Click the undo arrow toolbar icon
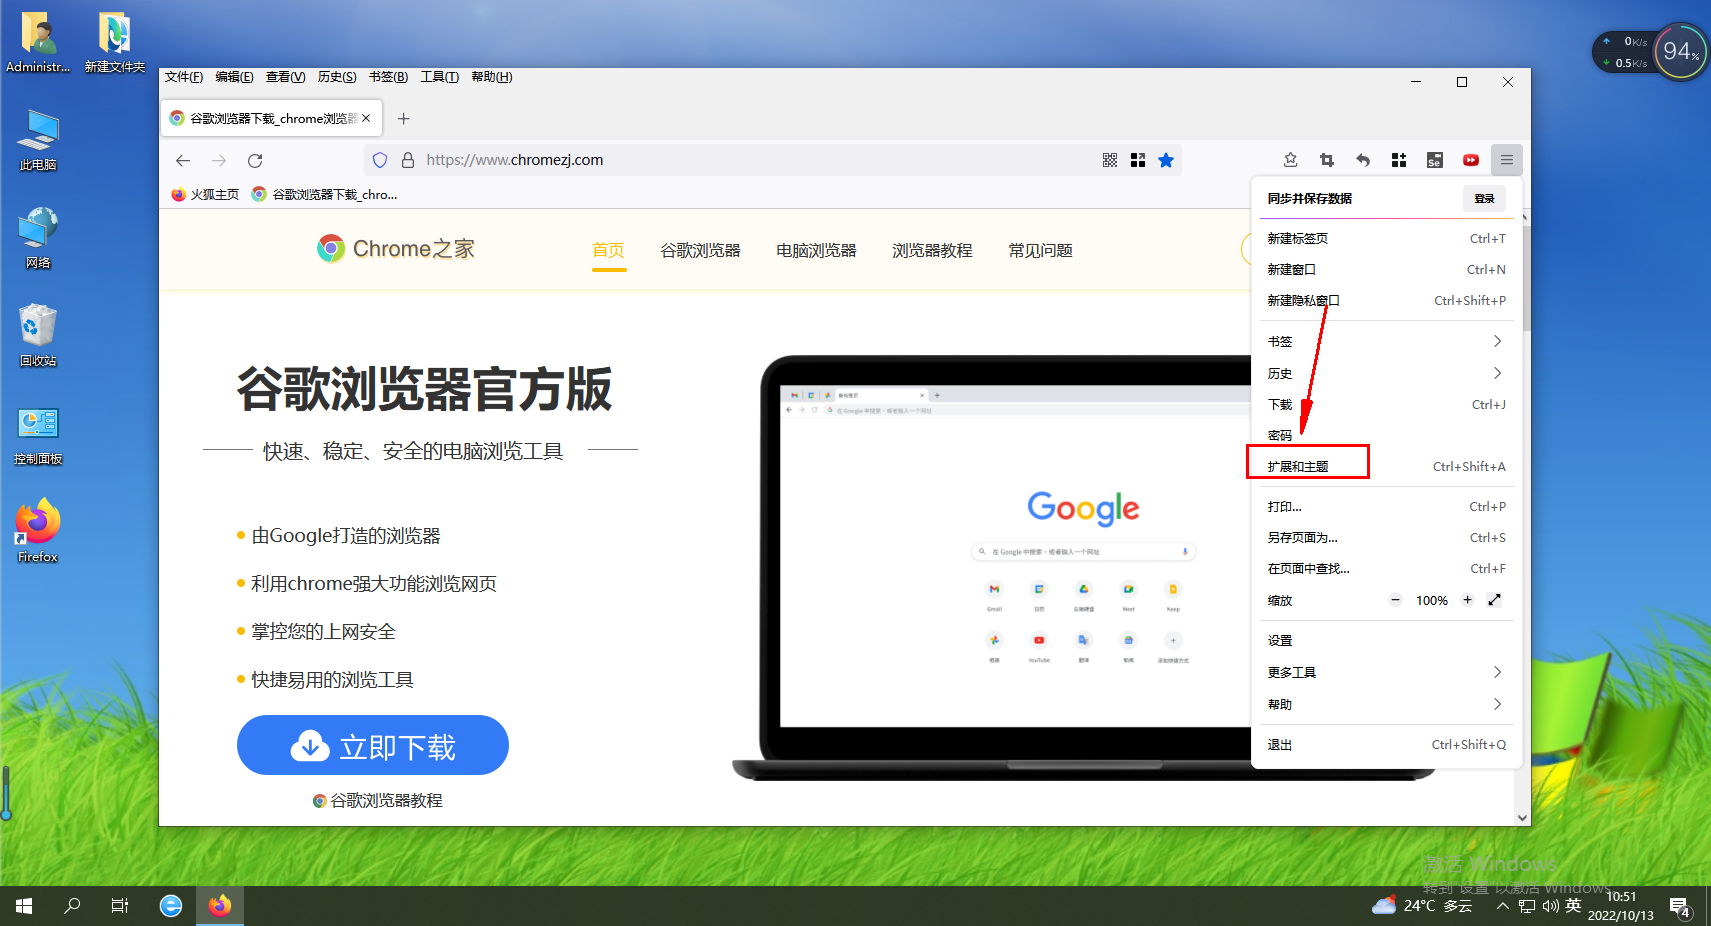The height and width of the screenshot is (926, 1711). tap(1363, 160)
